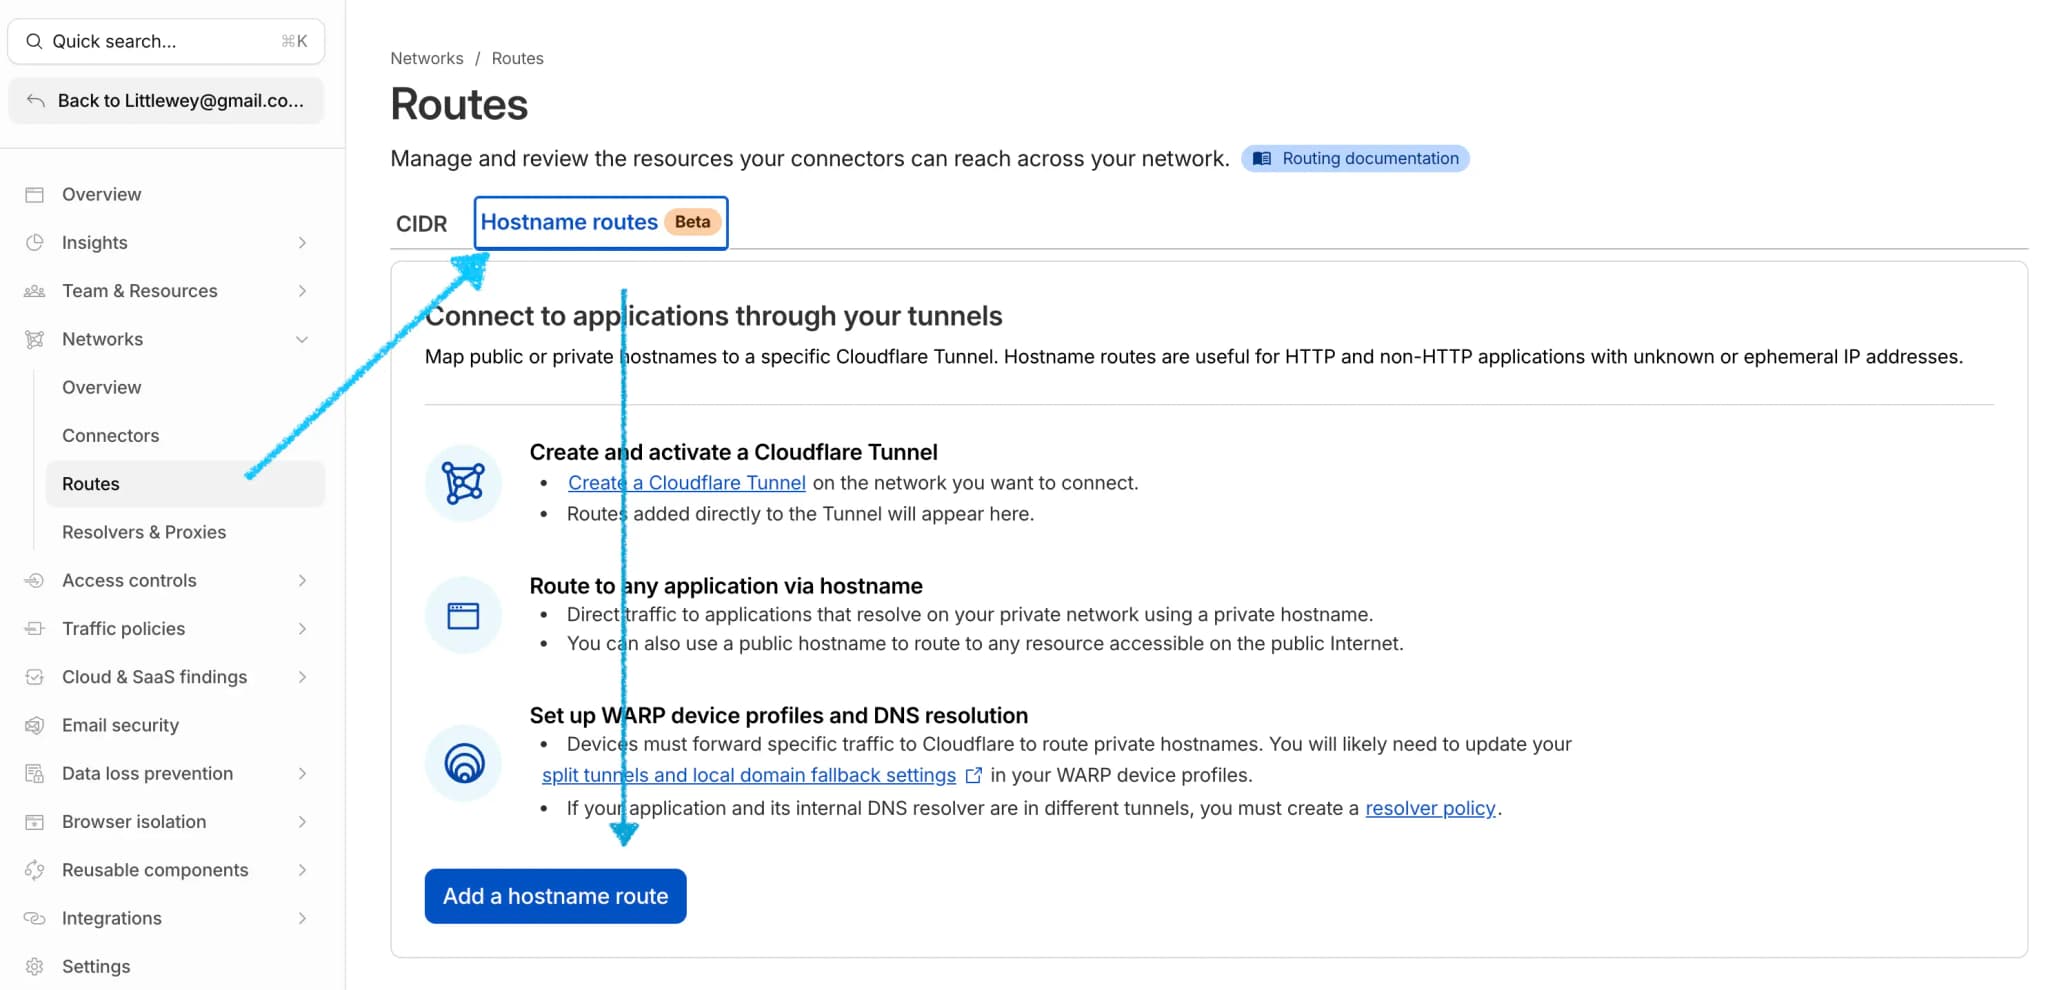Click the text "Routes added directly to the Tunnel will appear here."
2048x990 pixels.
tap(800, 514)
